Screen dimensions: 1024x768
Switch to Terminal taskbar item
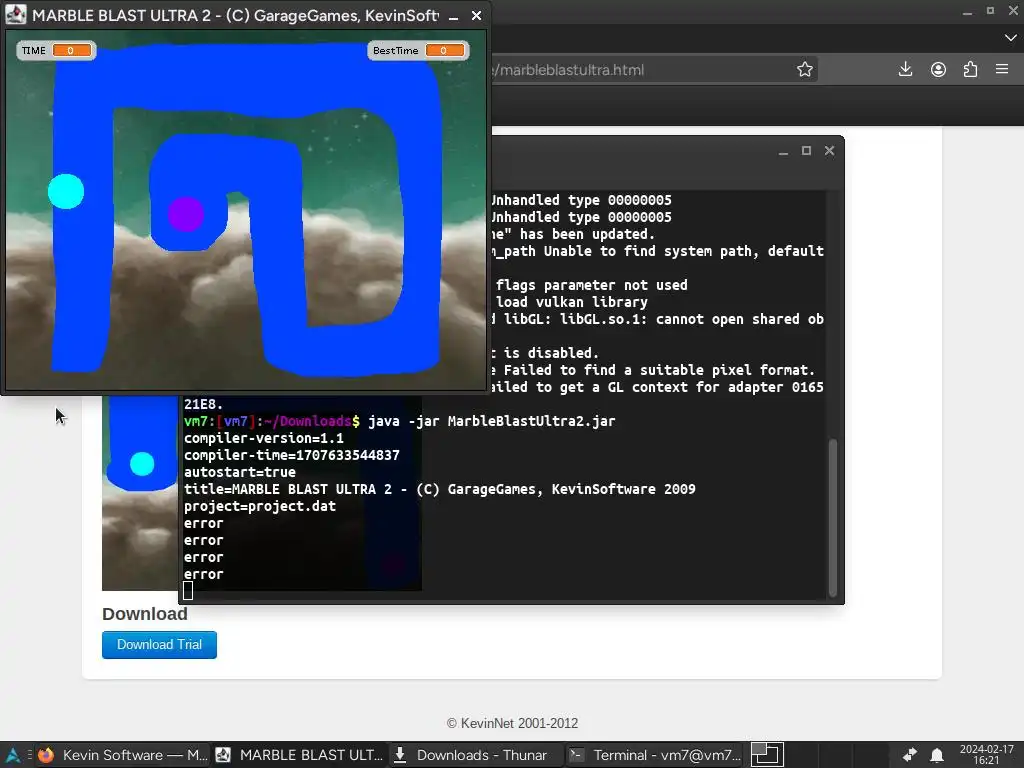point(654,755)
